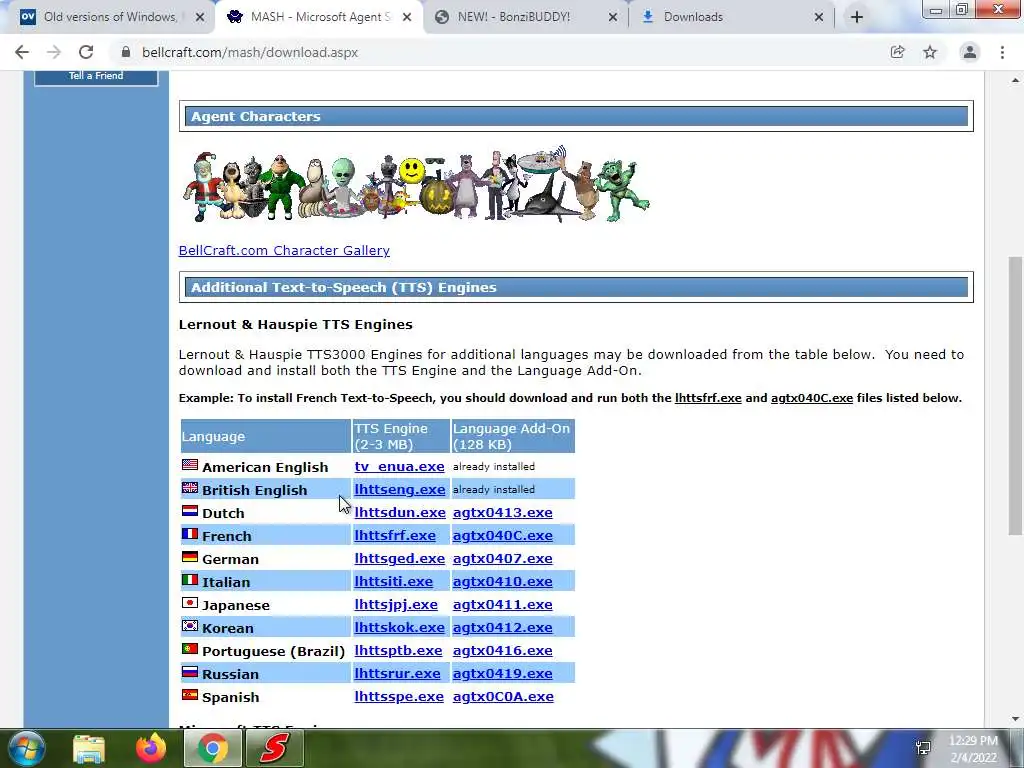Screen dimensions: 1024x768
Task: Click the German flag icon
Action: coord(190,557)
